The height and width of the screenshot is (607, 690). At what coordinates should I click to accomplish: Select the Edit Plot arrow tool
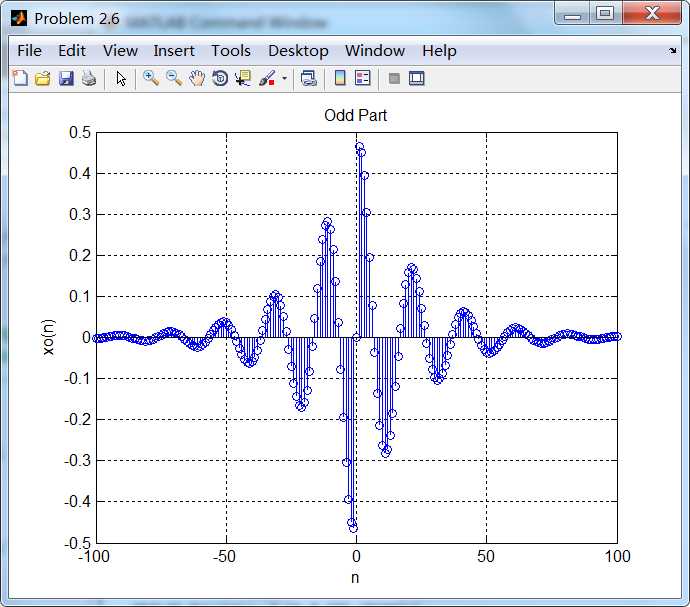[x=121, y=79]
